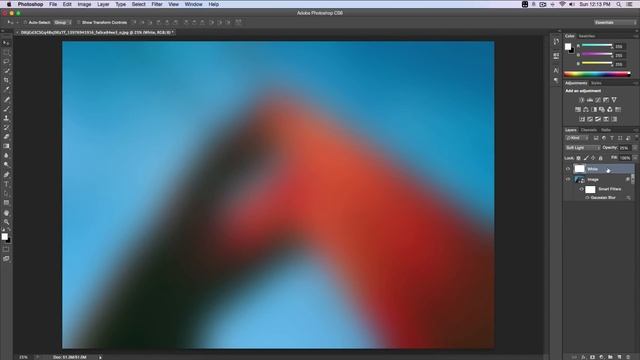Click the White layer thumbnail

click(580, 169)
